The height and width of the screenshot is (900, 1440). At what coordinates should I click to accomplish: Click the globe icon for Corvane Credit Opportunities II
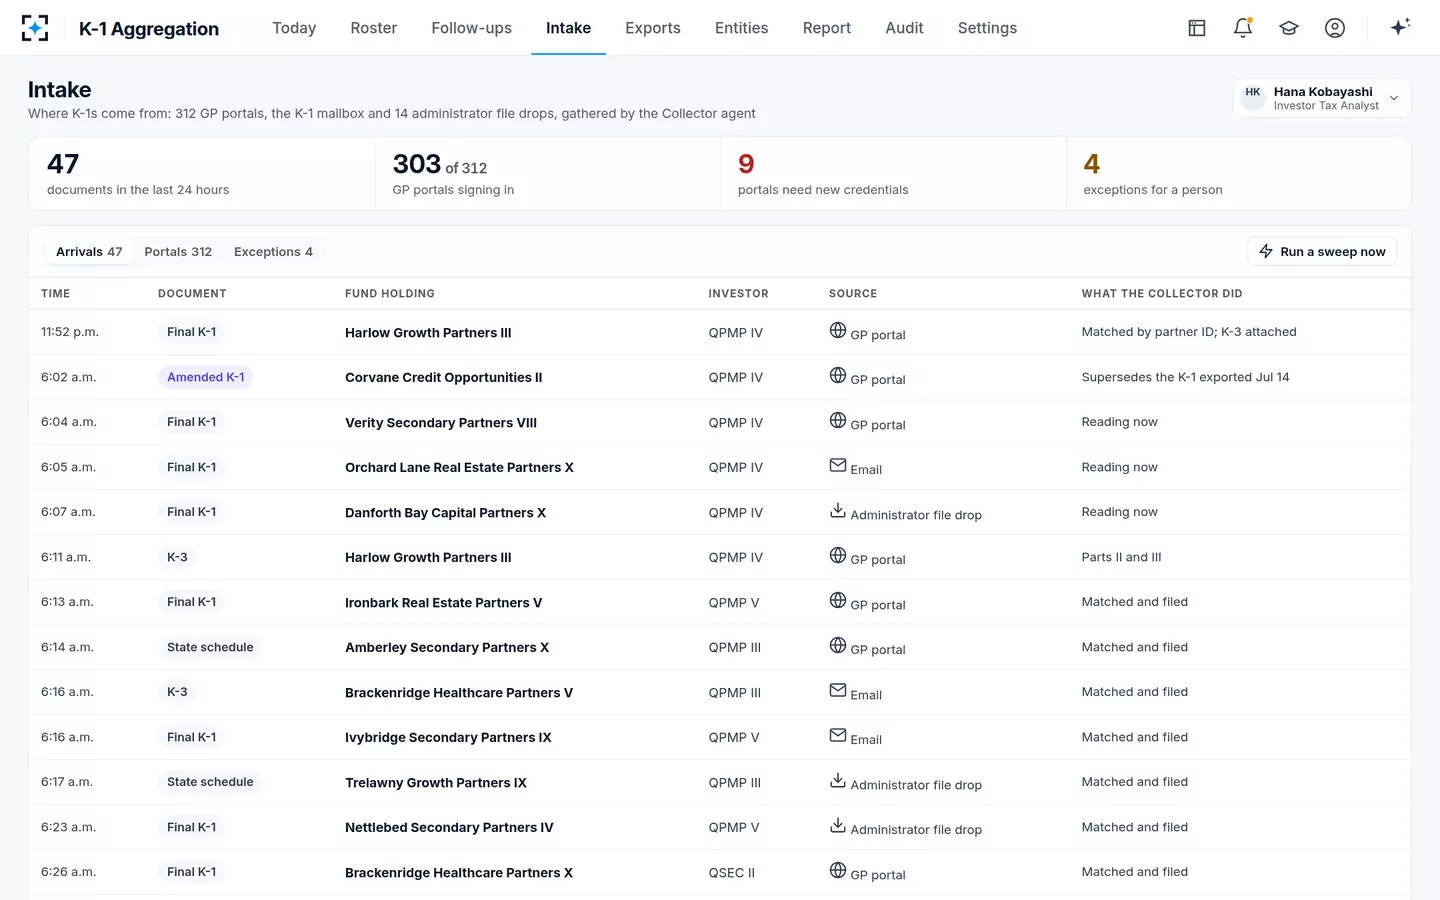coord(838,375)
